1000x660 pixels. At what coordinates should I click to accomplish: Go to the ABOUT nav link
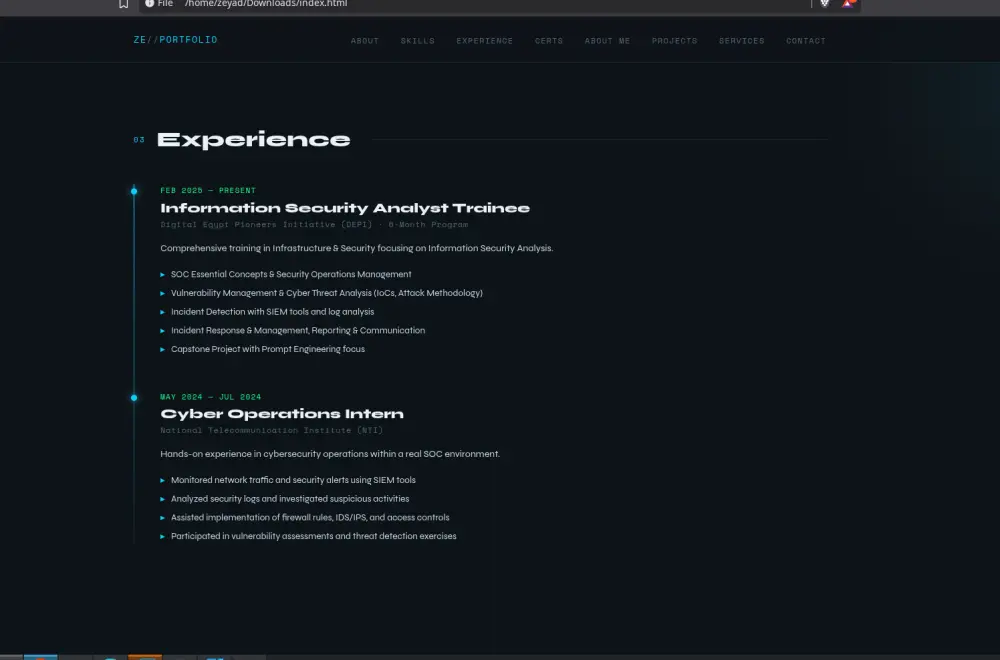coord(365,41)
